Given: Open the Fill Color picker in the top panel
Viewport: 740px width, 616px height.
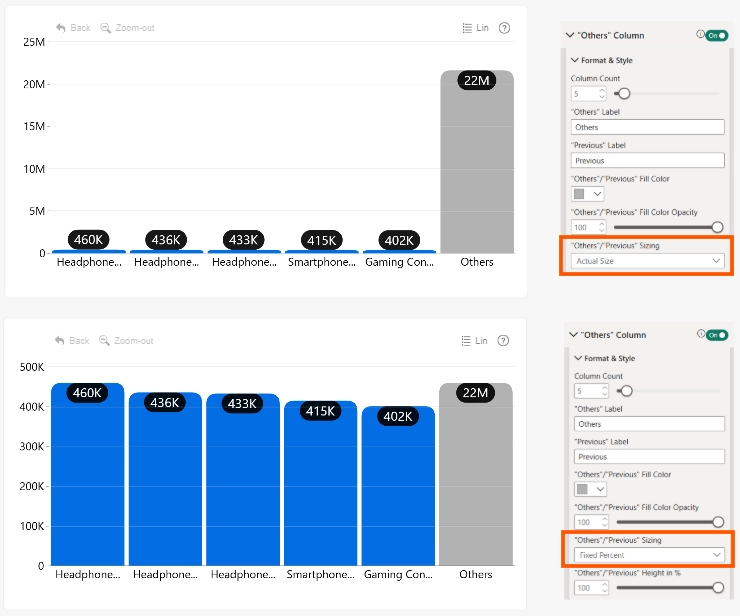Looking at the screenshot, I should click(x=588, y=194).
